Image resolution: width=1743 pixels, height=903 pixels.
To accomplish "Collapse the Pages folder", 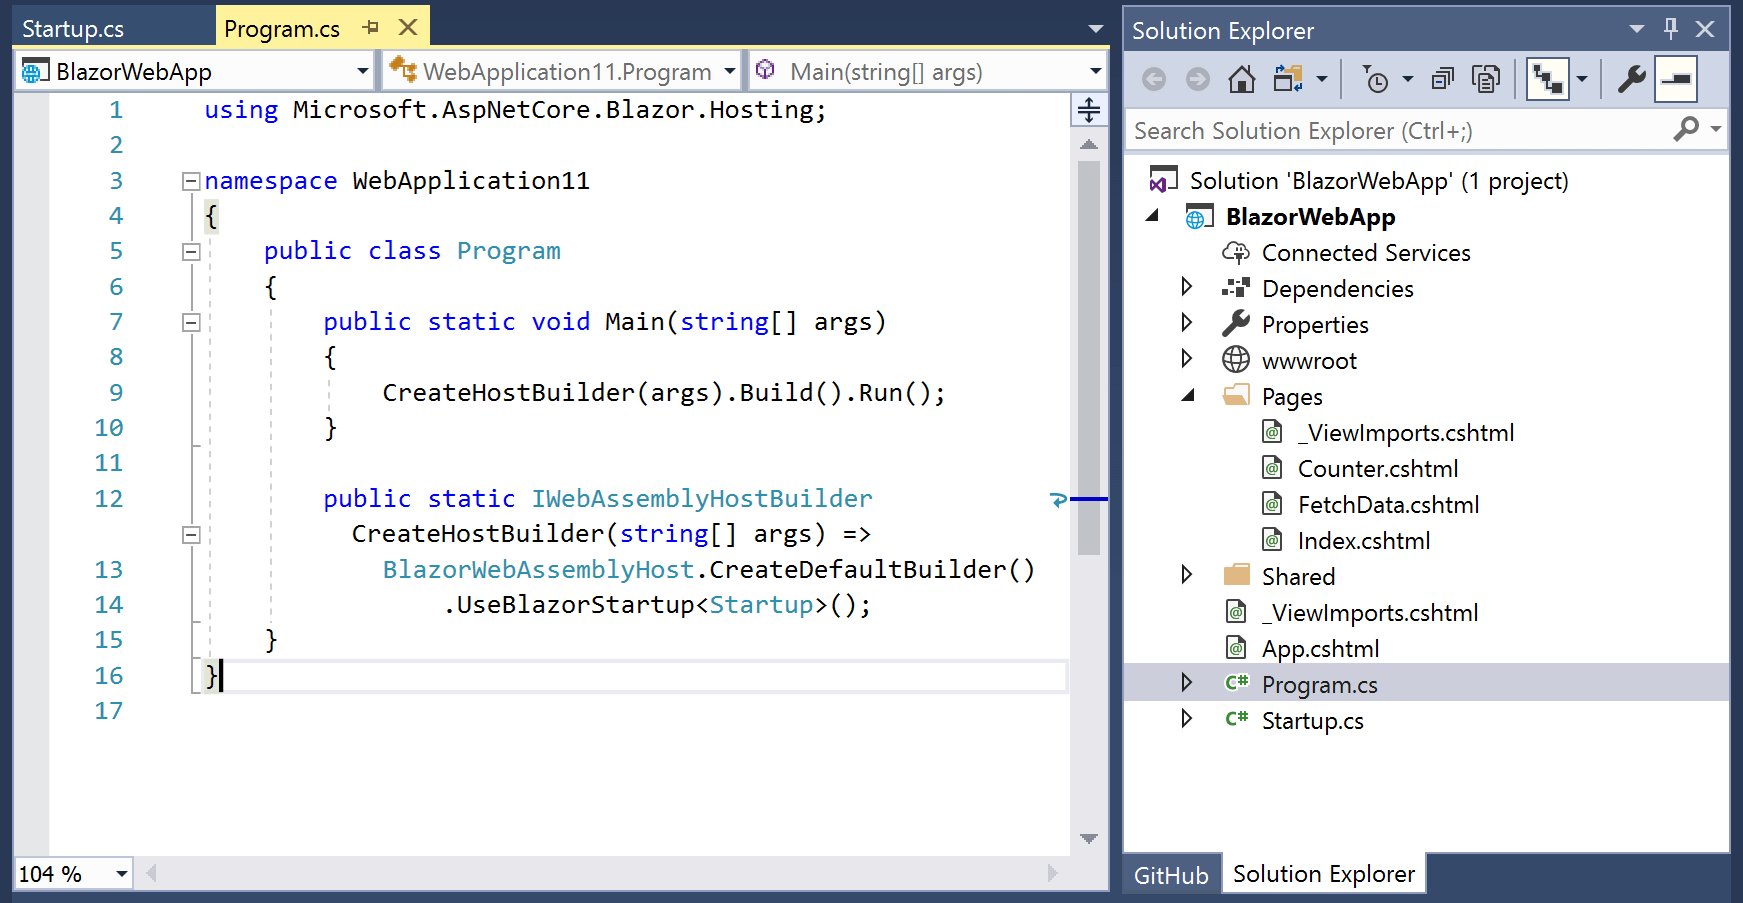I will pos(1187,396).
